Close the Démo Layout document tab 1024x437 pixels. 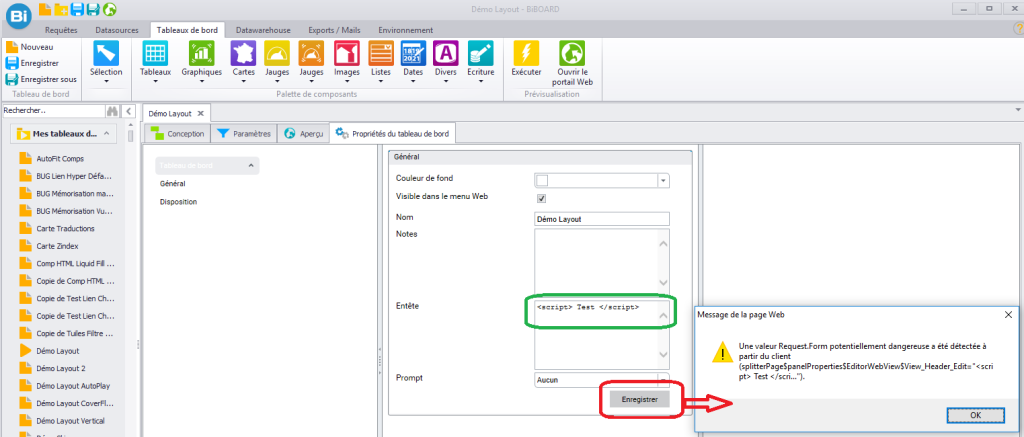tap(200, 114)
